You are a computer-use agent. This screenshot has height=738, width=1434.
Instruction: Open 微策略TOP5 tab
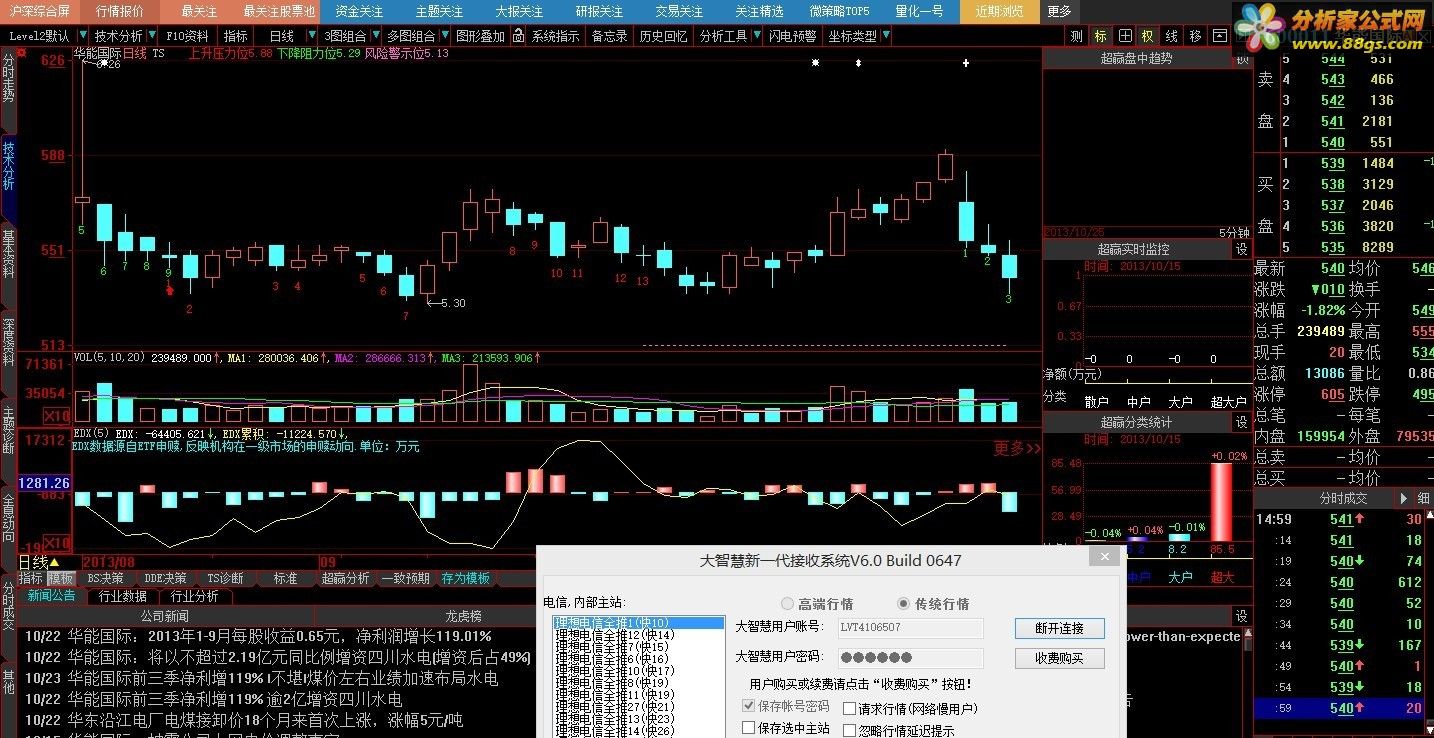coord(839,11)
